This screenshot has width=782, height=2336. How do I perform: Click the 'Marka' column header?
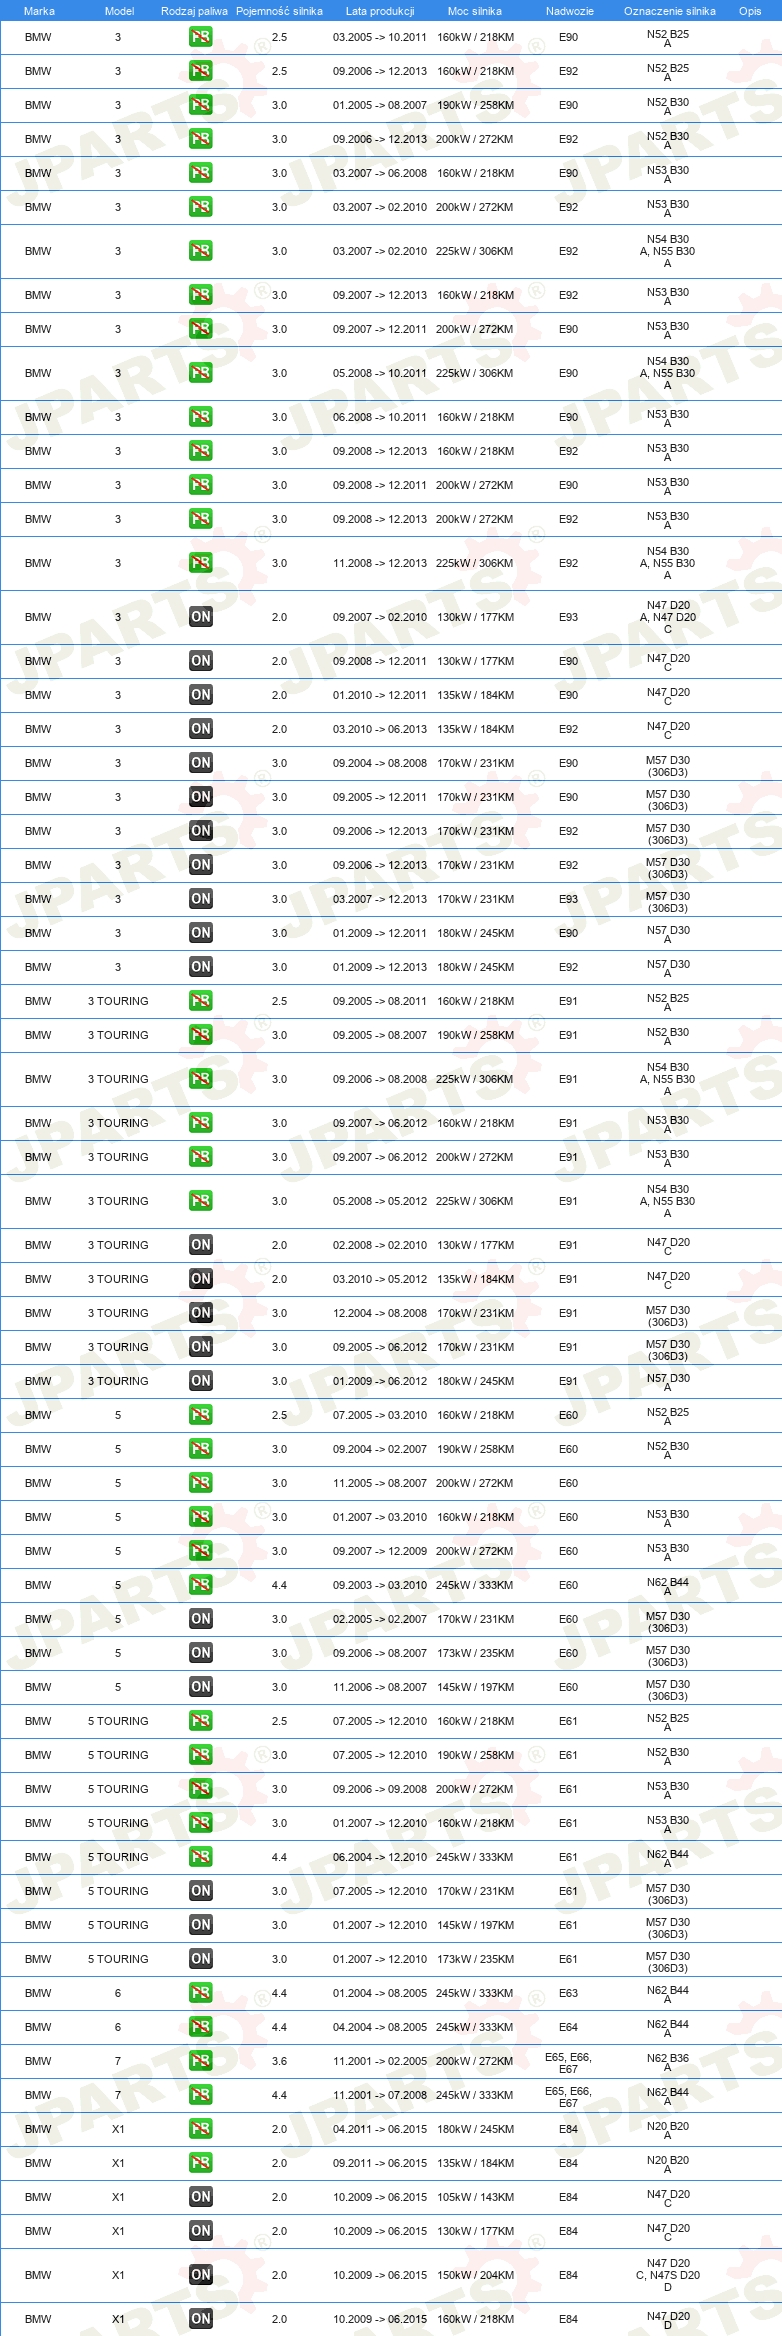pyautogui.click(x=39, y=11)
